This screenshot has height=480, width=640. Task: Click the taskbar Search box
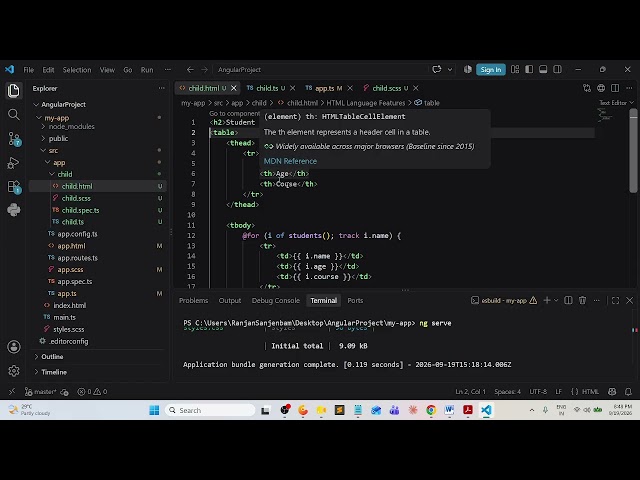210,410
